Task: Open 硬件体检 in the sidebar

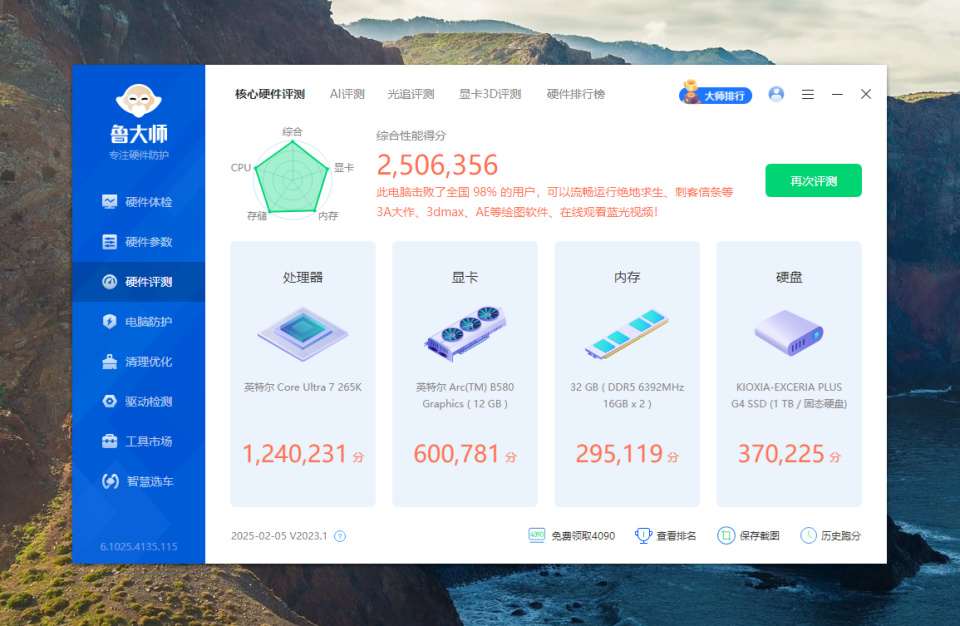Action: click(138, 202)
